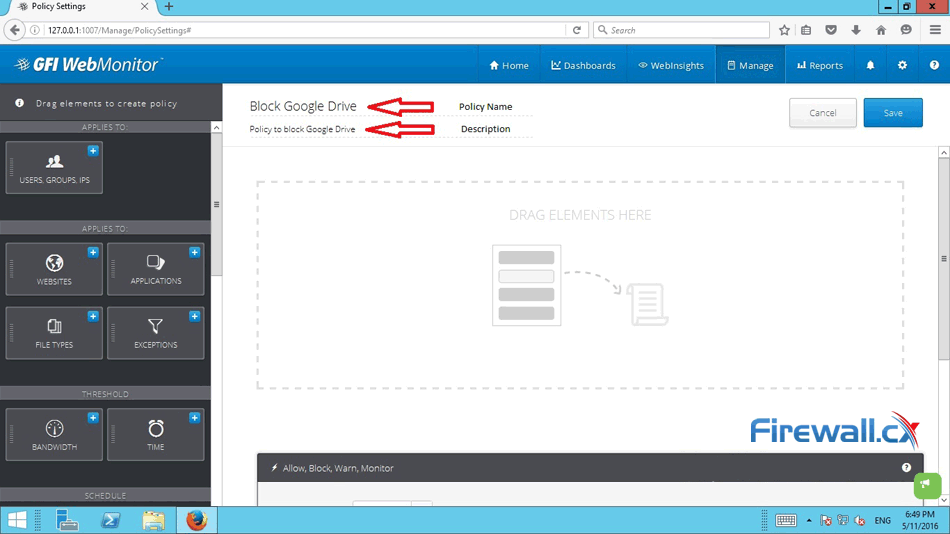Click the sidebar scroll up arrow

[x=216, y=127]
